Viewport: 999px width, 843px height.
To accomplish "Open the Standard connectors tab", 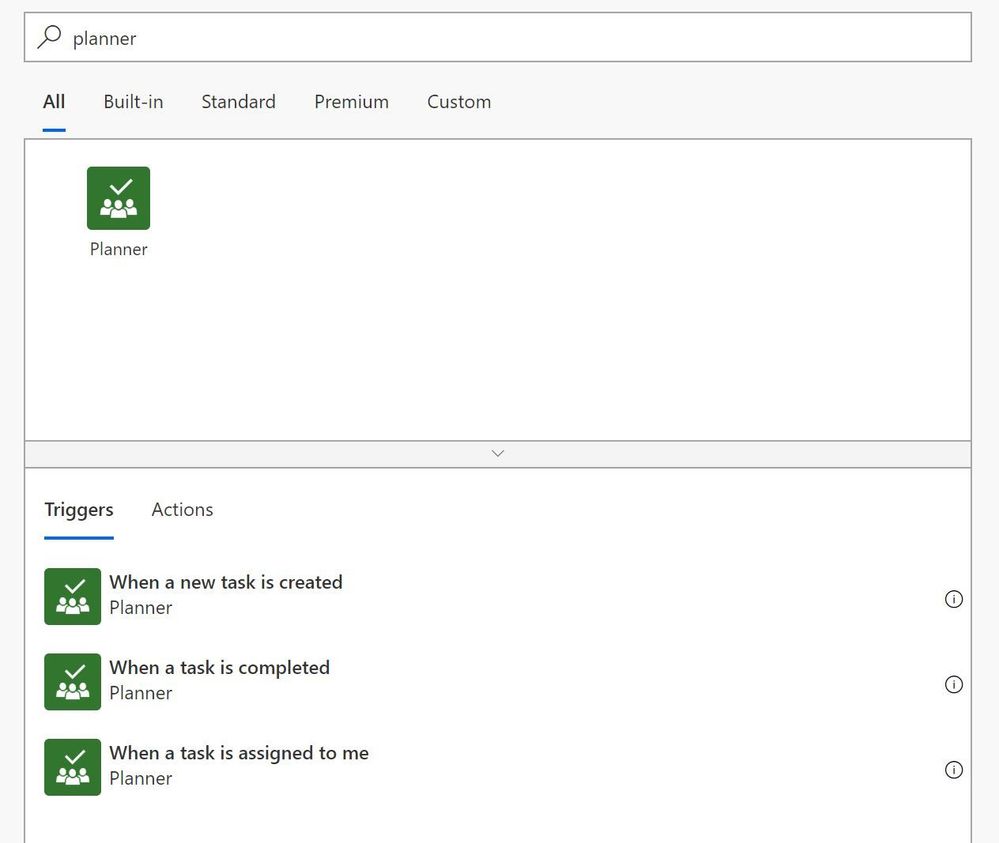I will point(238,102).
